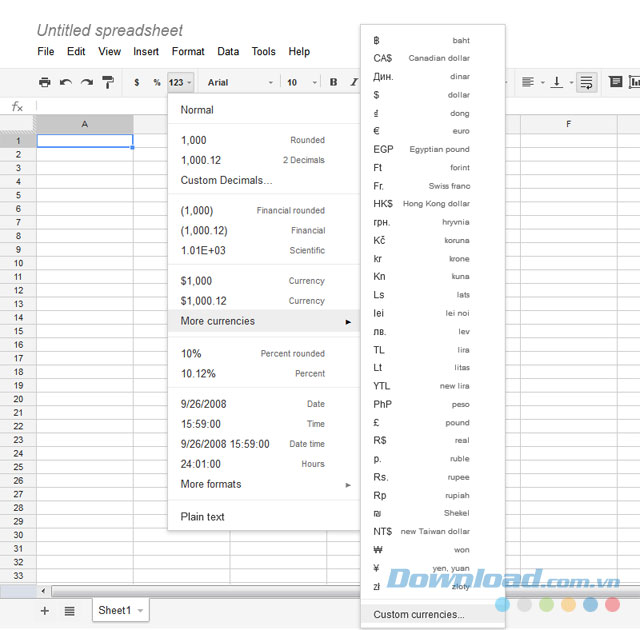Click the Print icon in toolbar
The width and height of the screenshot is (640, 630).
click(44, 82)
